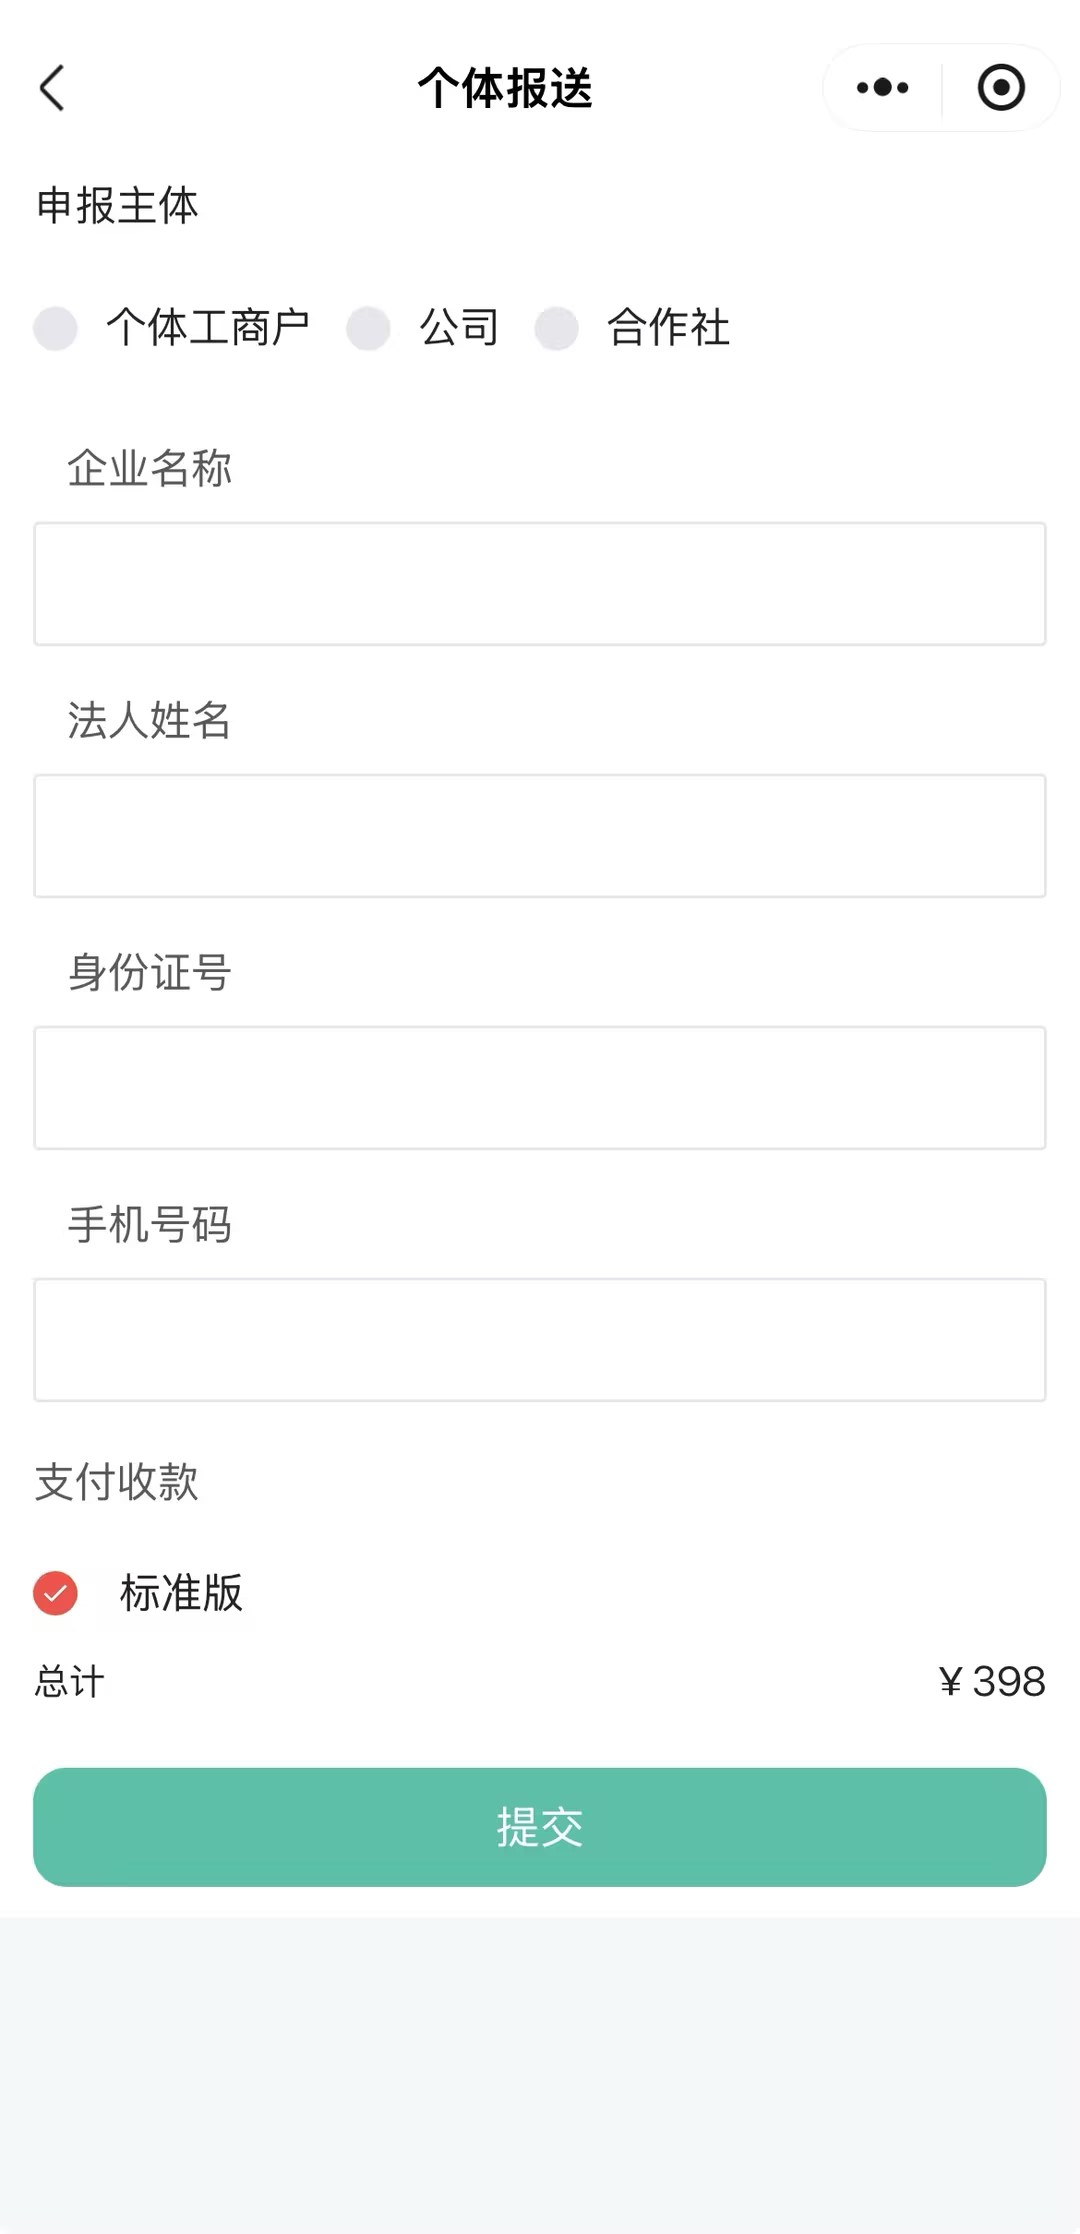Click the 支付收款 section heading
The image size is (1080, 2234).
click(117, 1482)
